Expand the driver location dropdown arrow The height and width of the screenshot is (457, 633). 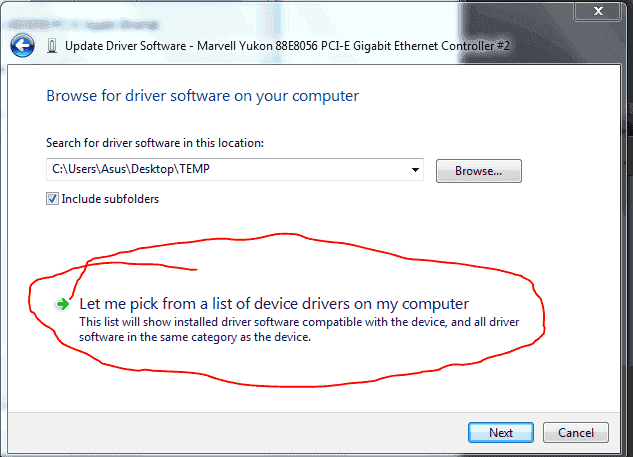(x=415, y=170)
